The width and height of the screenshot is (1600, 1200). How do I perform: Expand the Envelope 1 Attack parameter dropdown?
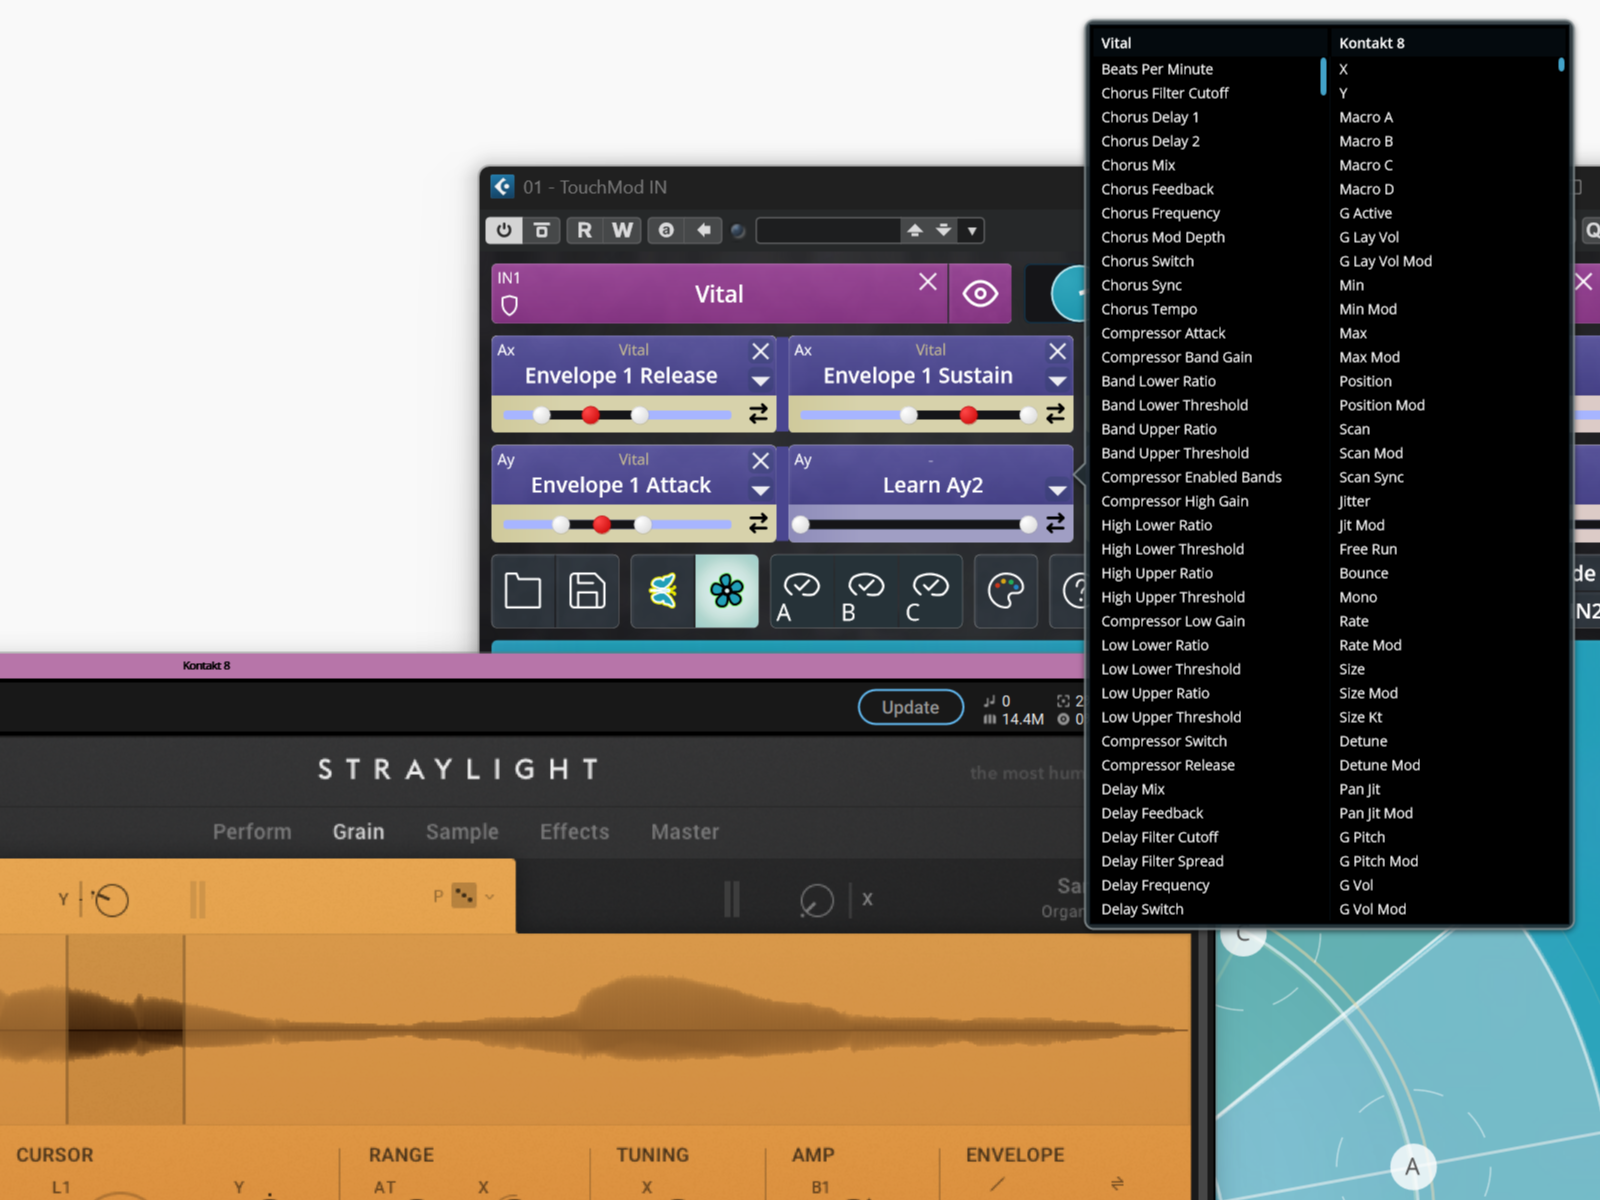coord(761,490)
